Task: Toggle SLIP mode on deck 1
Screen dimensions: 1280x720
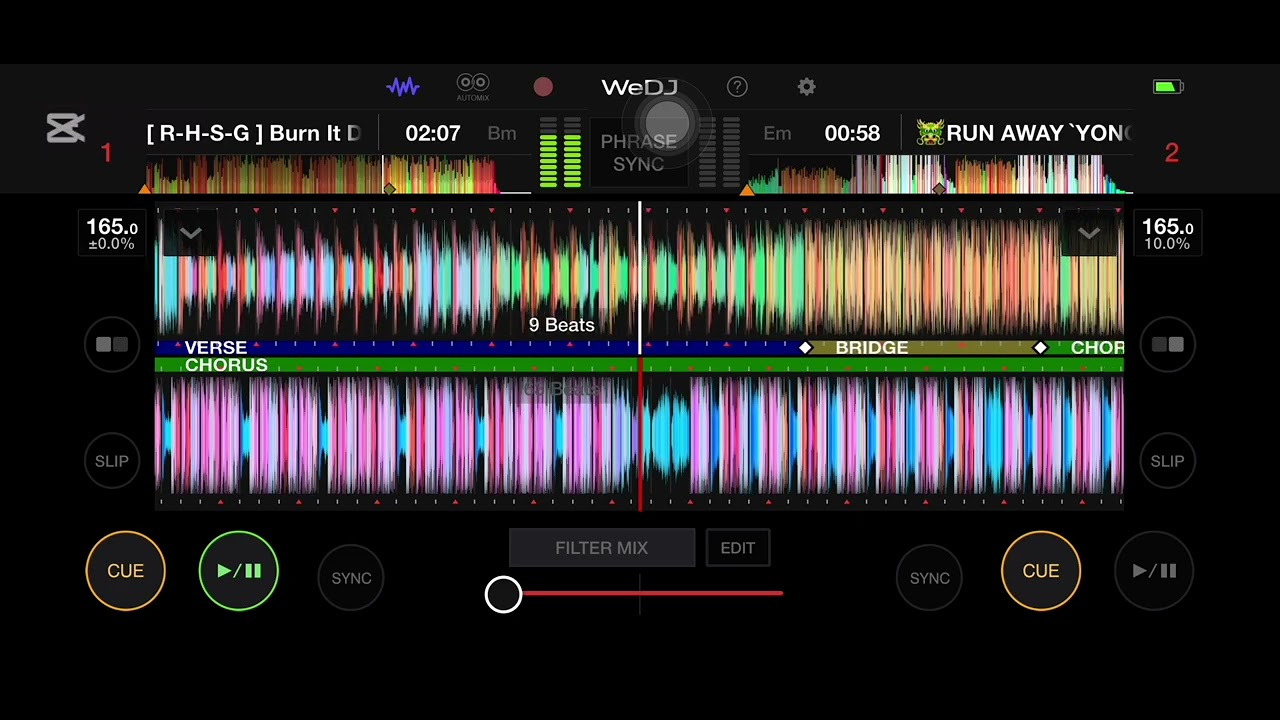Action: pos(112,461)
